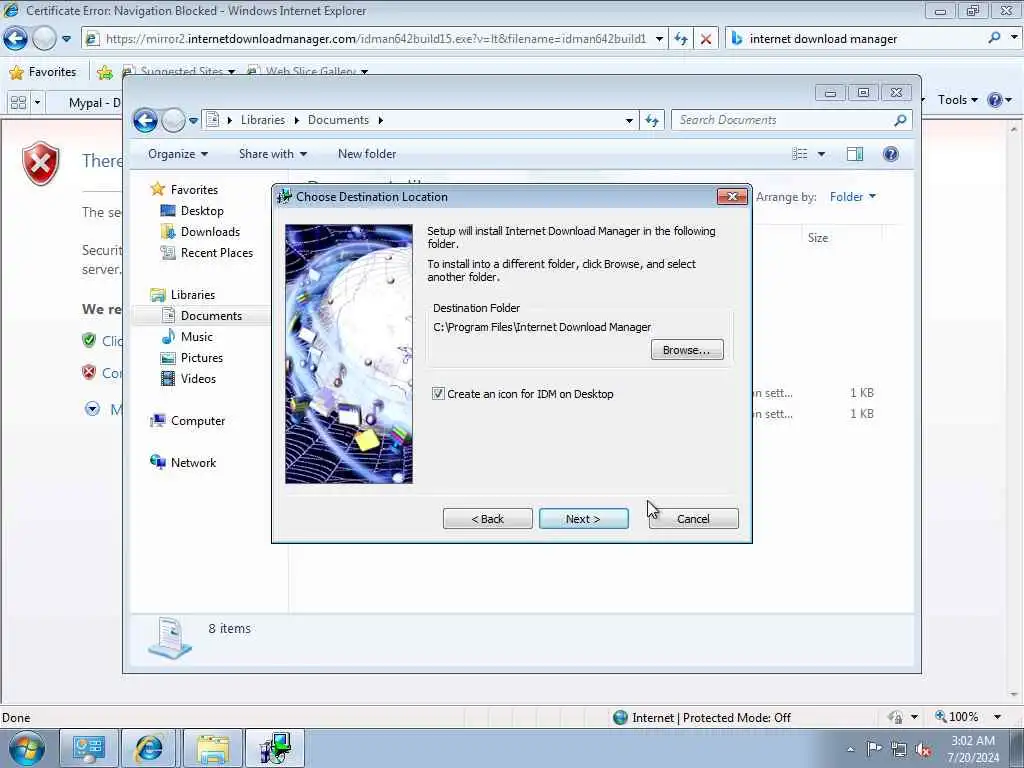Open the IE Favorites button
The width and height of the screenshot is (1024, 768).
tap(43, 72)
